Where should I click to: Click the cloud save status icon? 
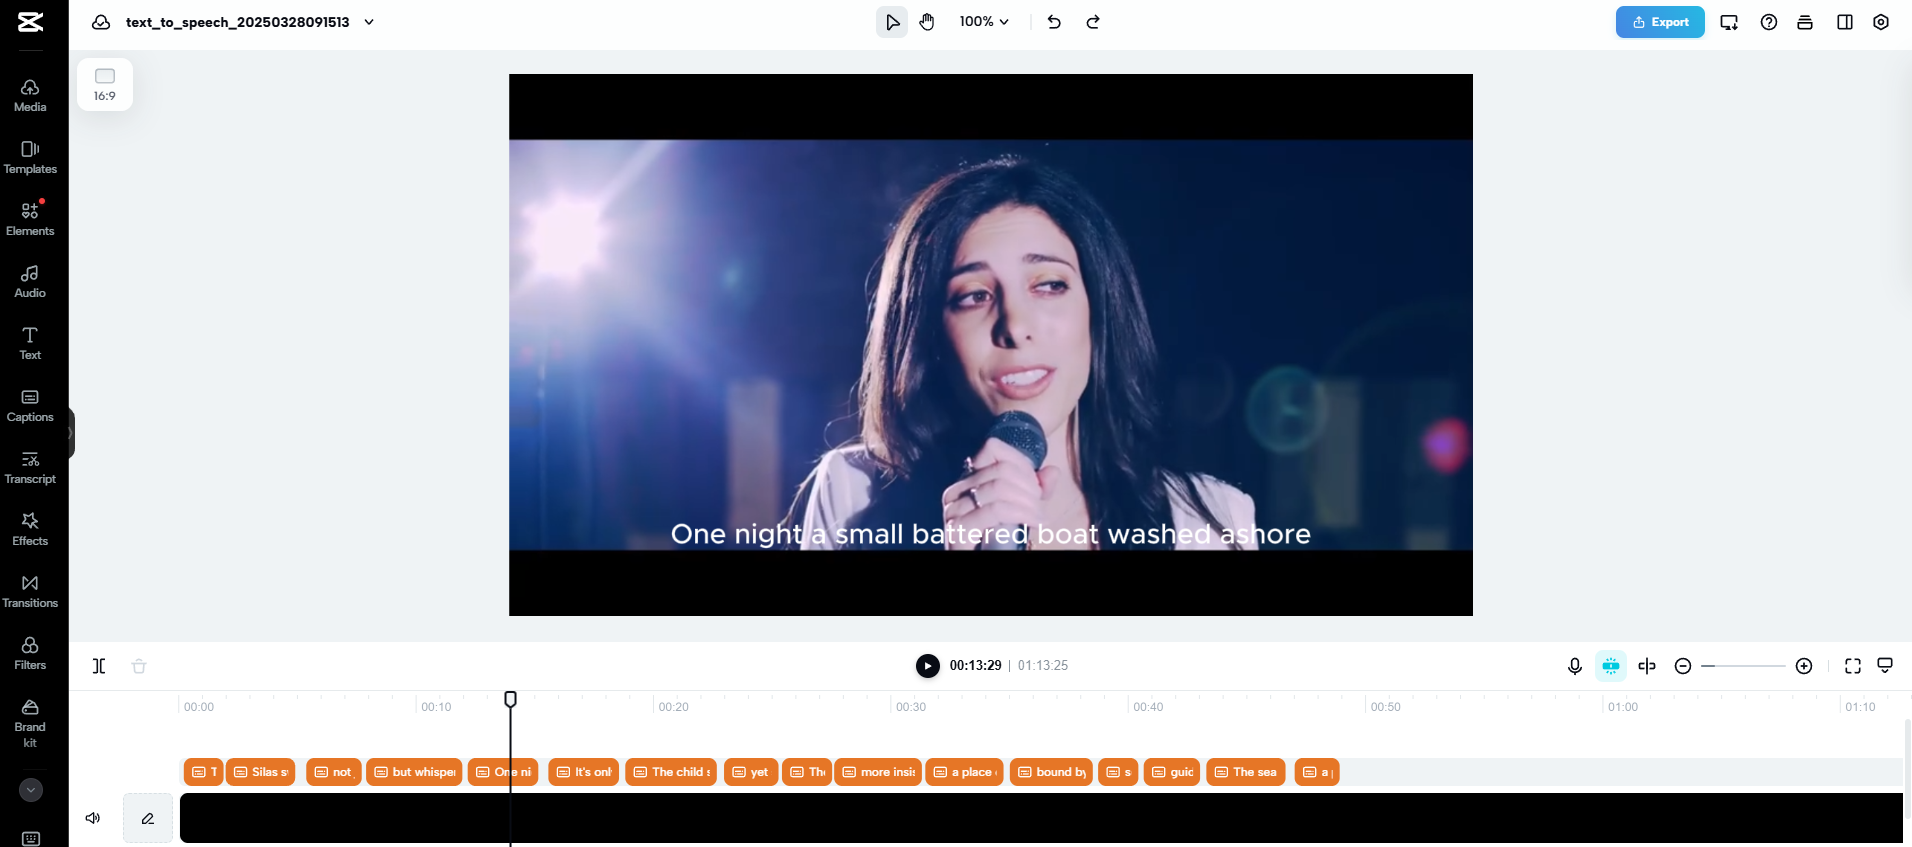(x=101, y=22)
